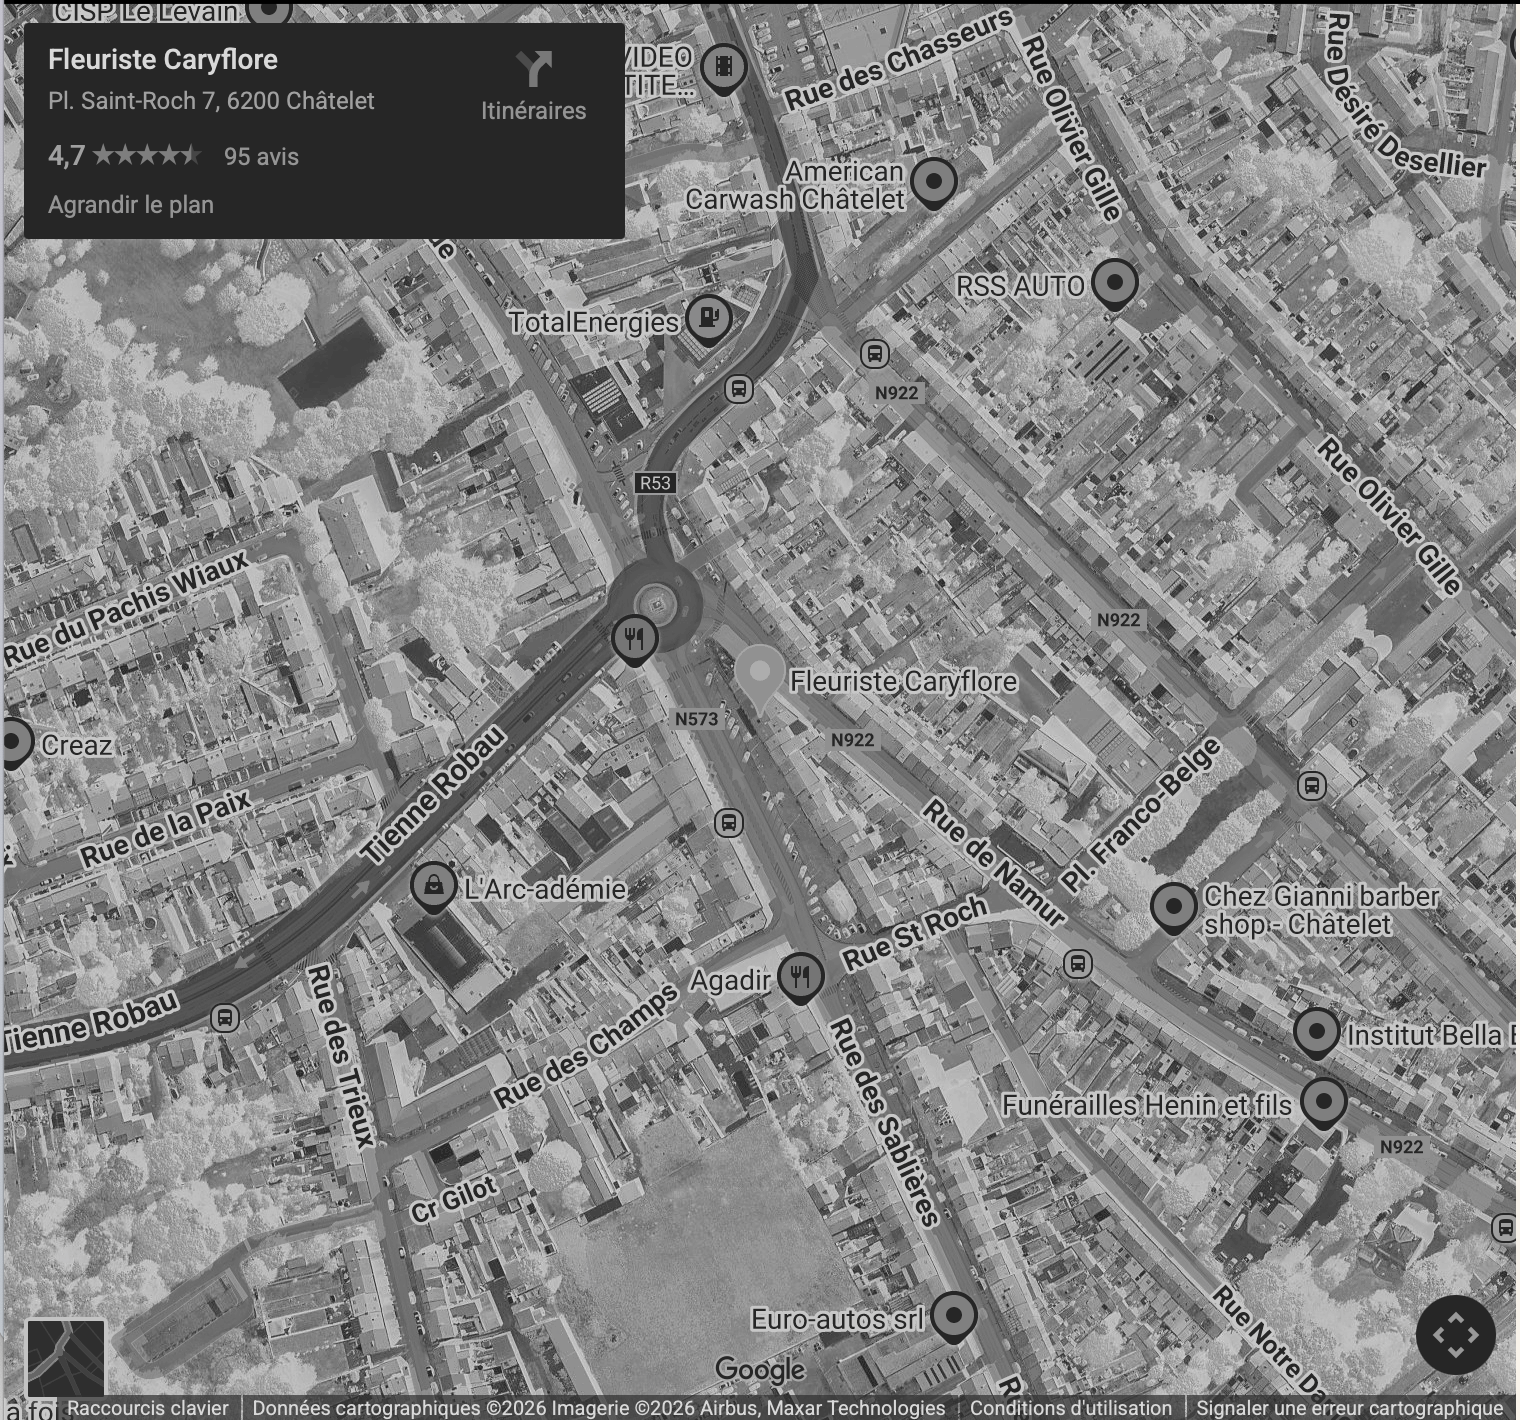Click the American Carwash Châtelet pin
Screen dimensions: 1520x1420
(933, 182)
